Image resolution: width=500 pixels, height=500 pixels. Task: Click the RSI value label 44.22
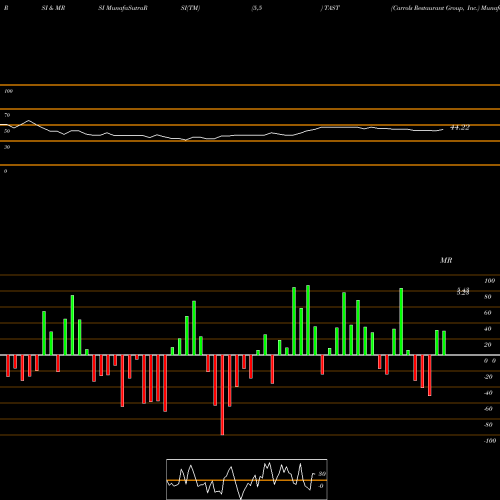point(460,128)
